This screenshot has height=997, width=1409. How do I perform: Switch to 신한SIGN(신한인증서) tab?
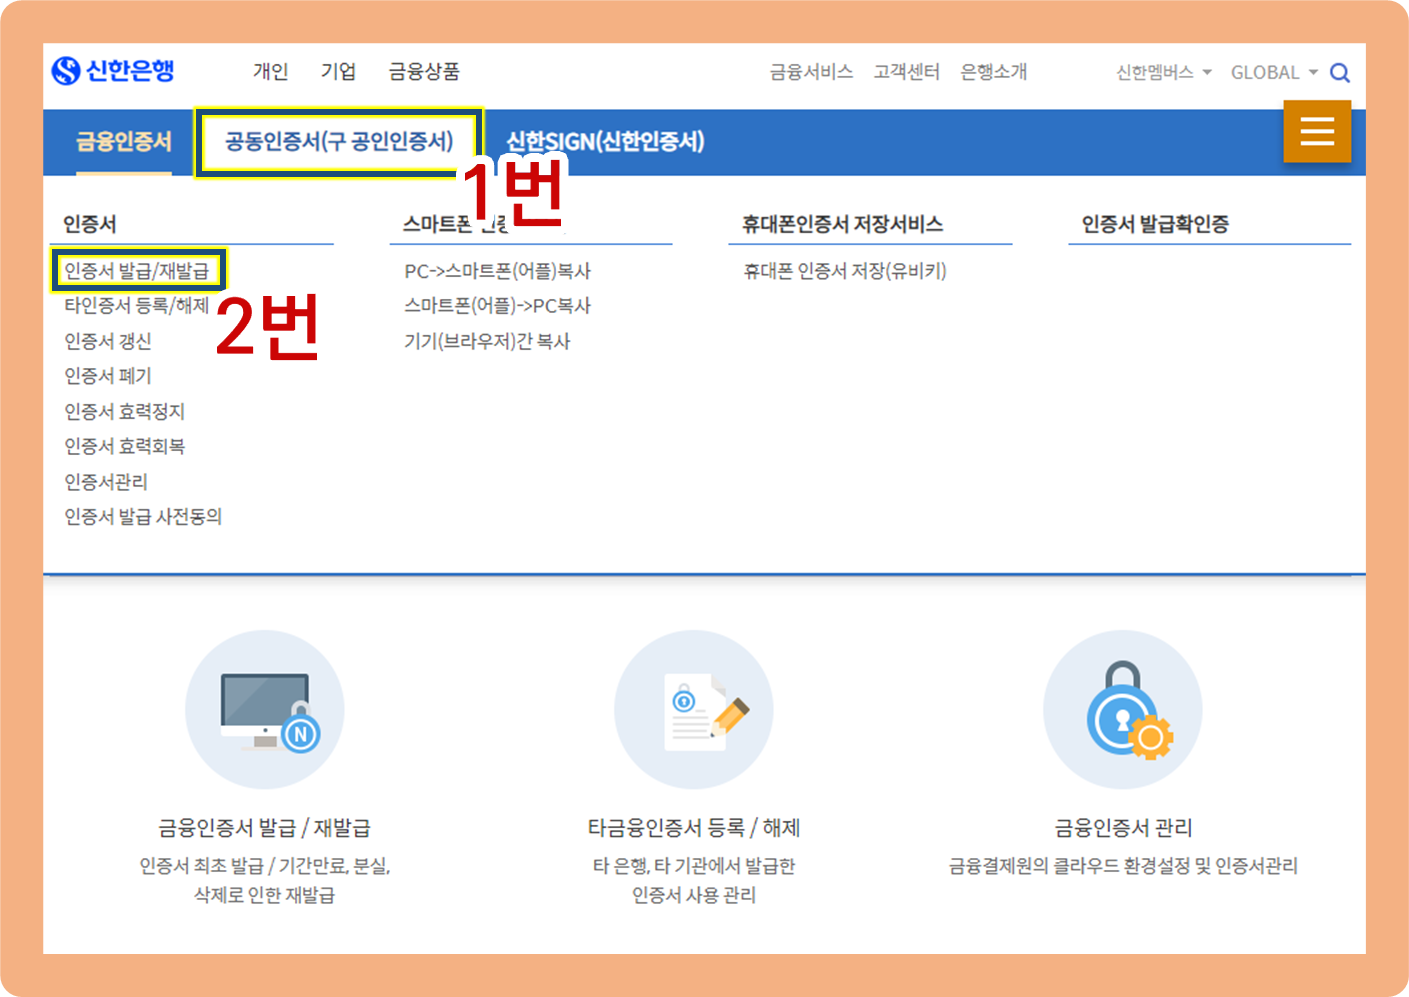[606, 142]
